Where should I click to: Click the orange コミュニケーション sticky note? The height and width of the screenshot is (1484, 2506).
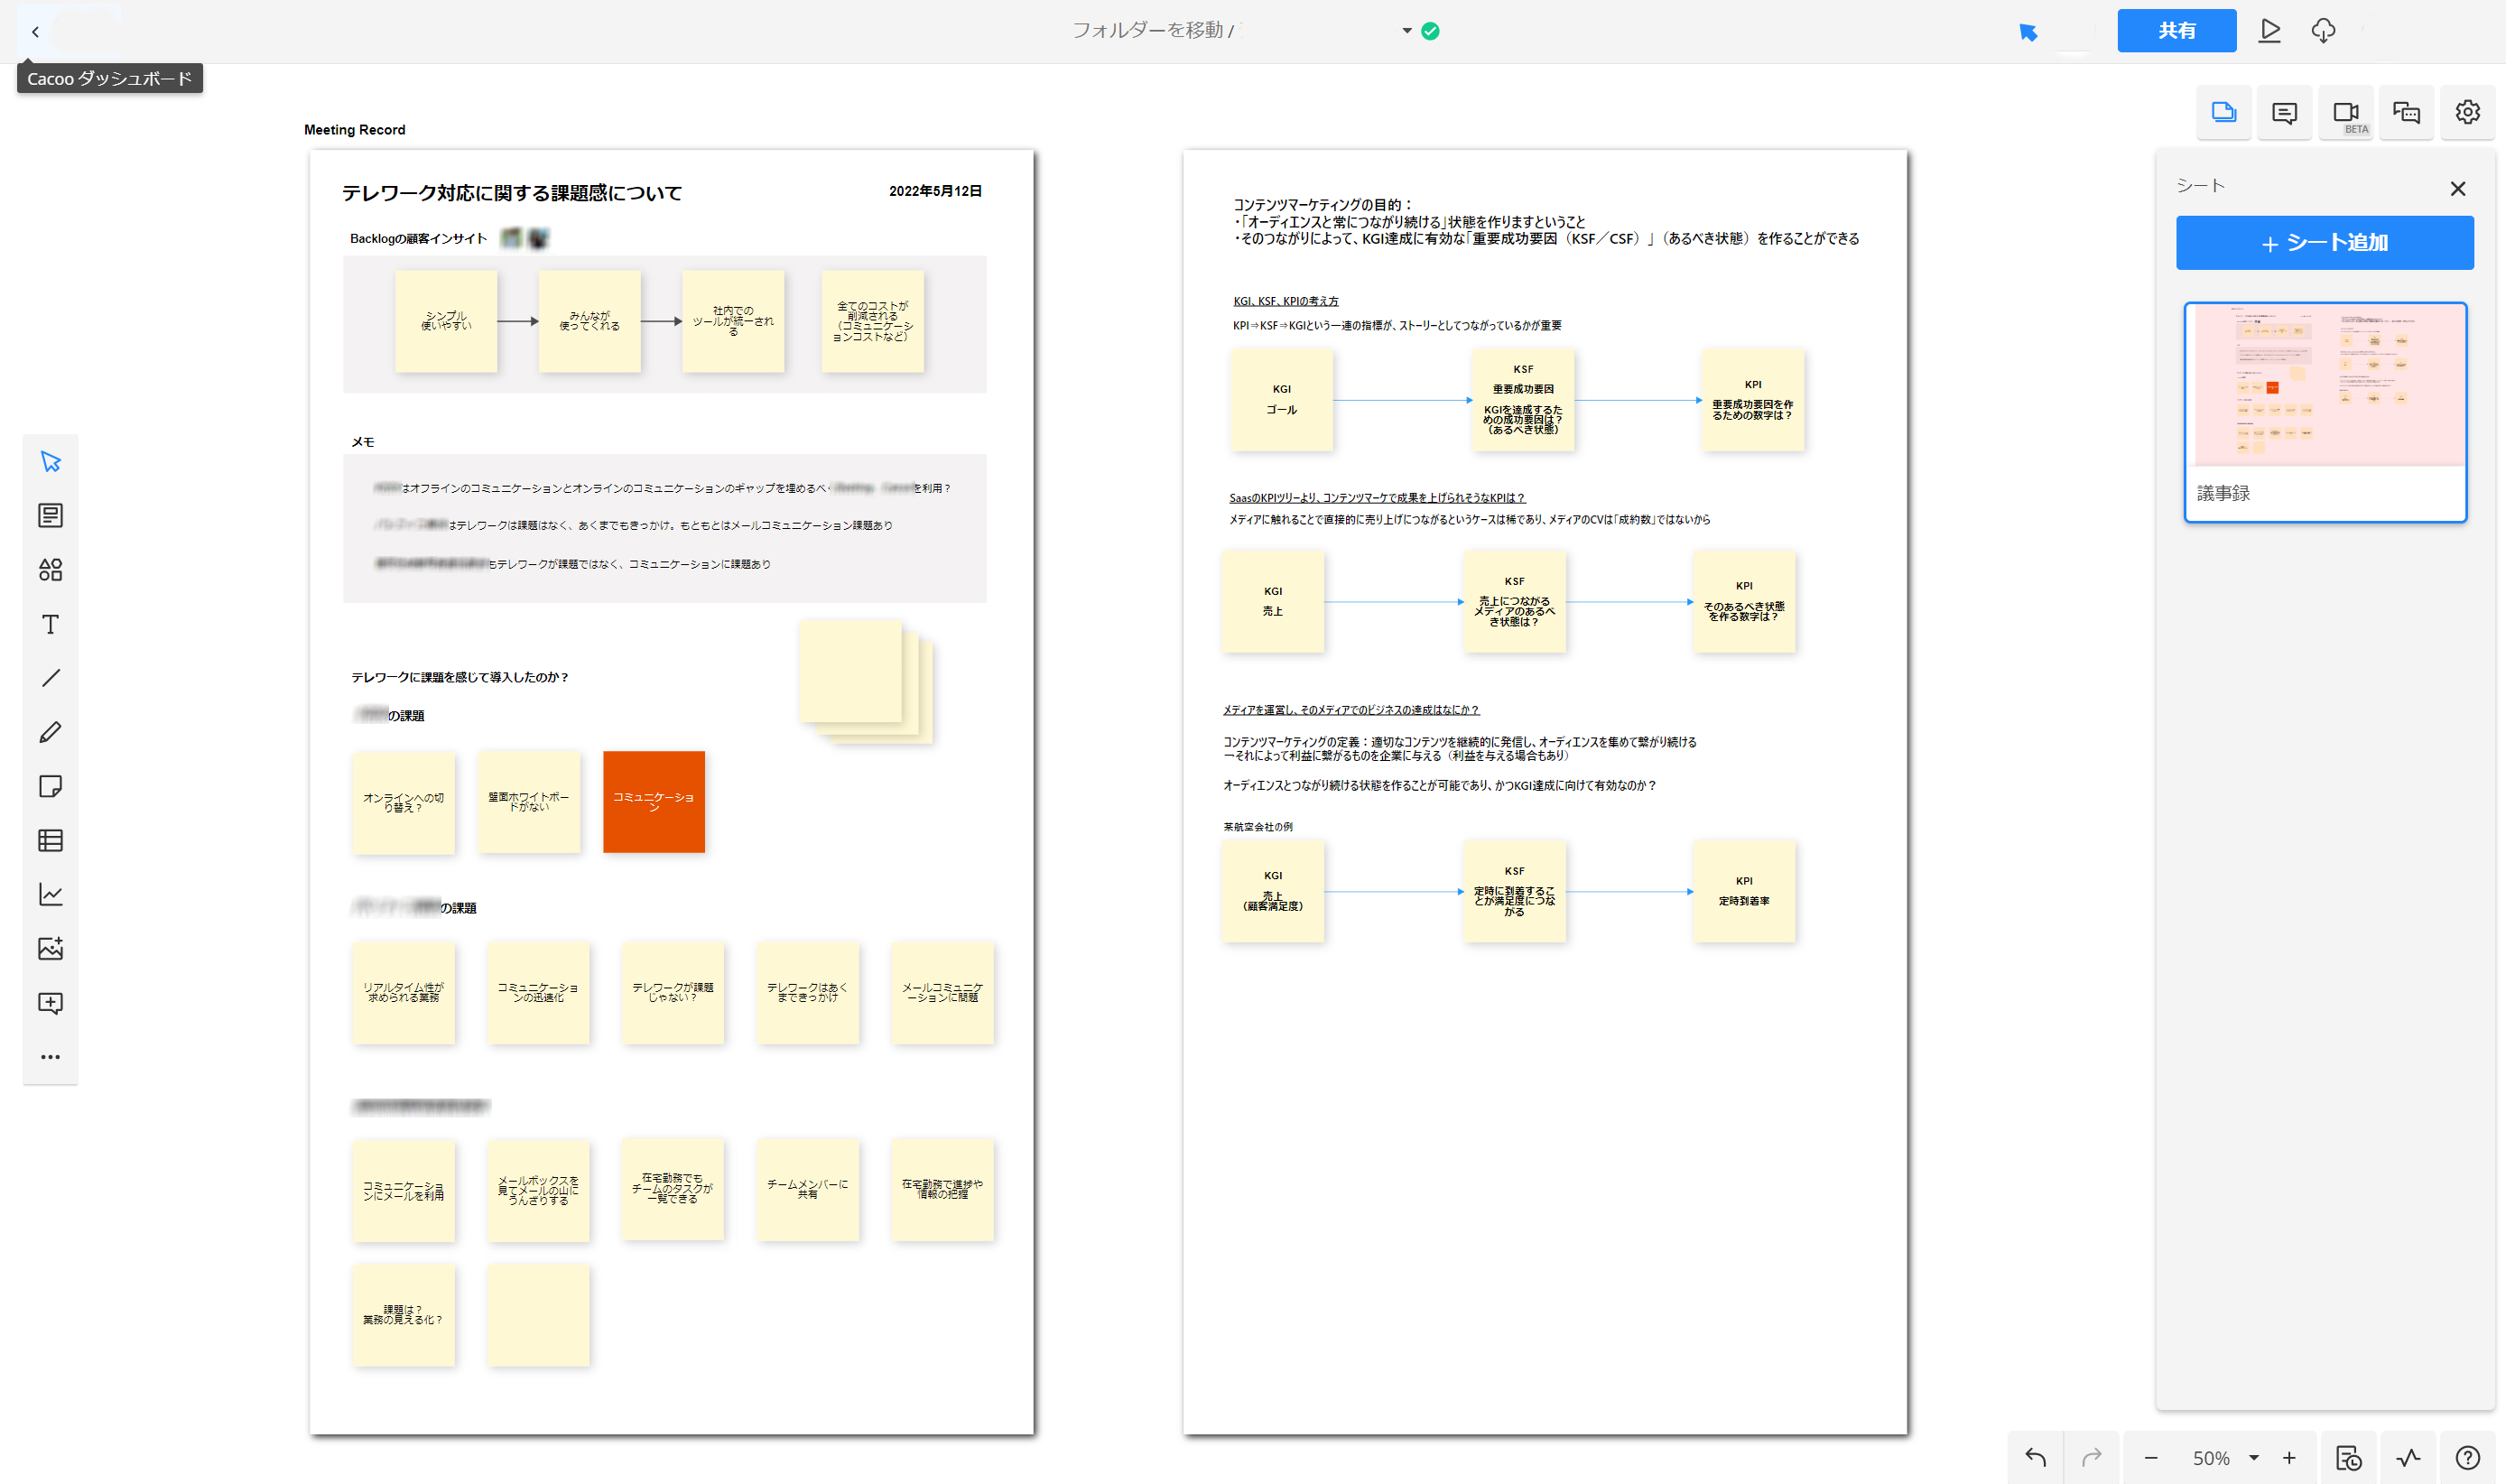[x=654, y=802]
